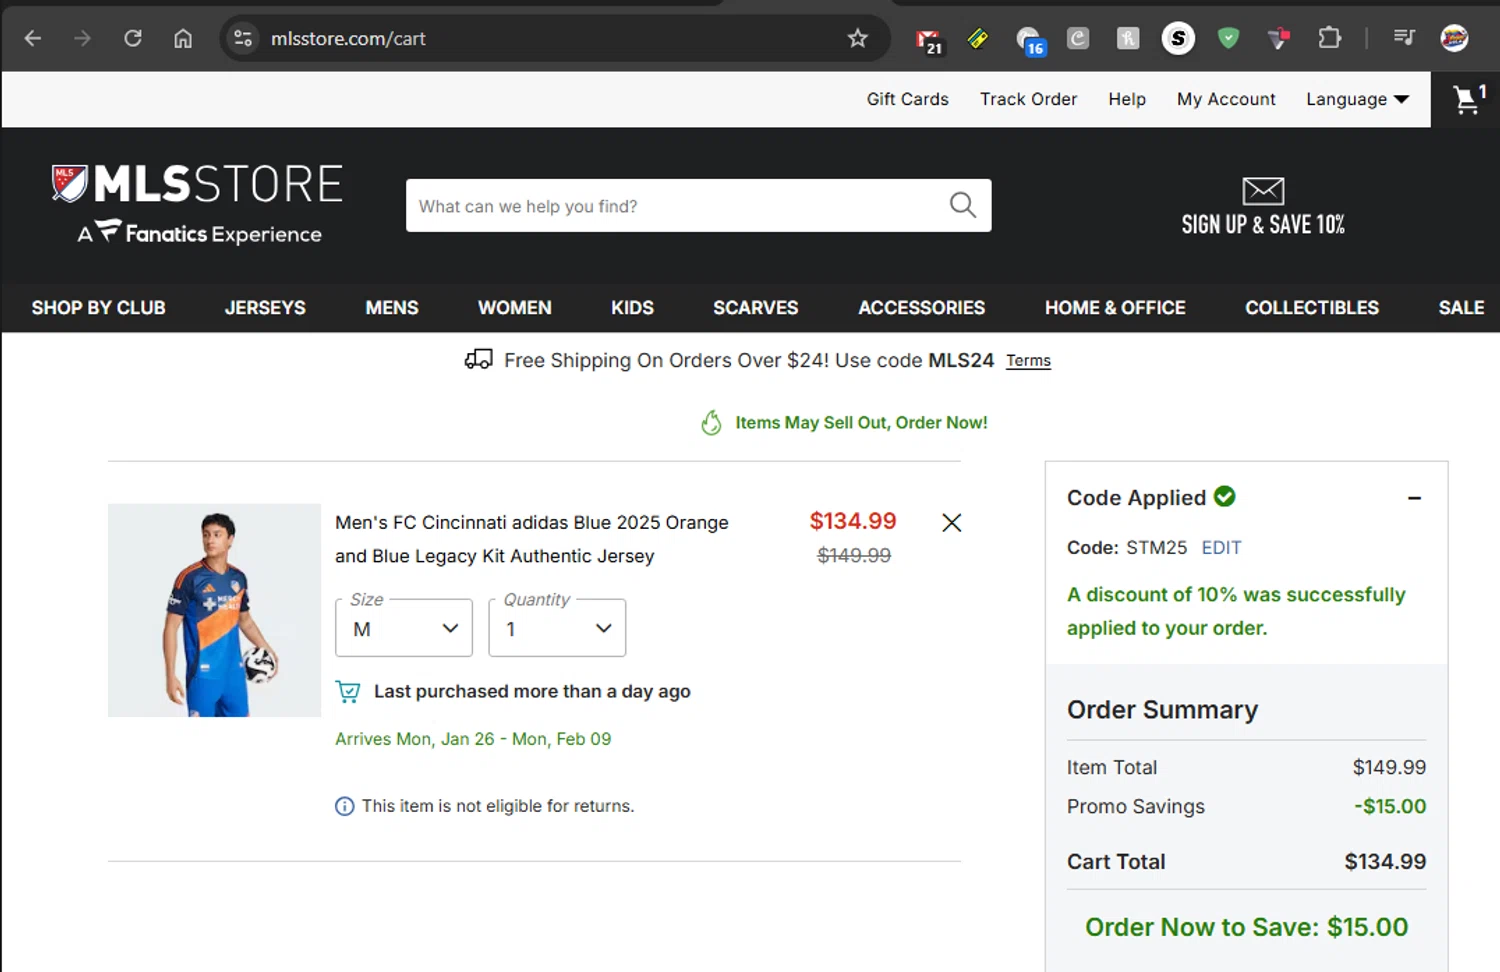The image size is (1500, 972).
Task: Submit search with the magnifying glass icon
Action: tap(963, 205)
